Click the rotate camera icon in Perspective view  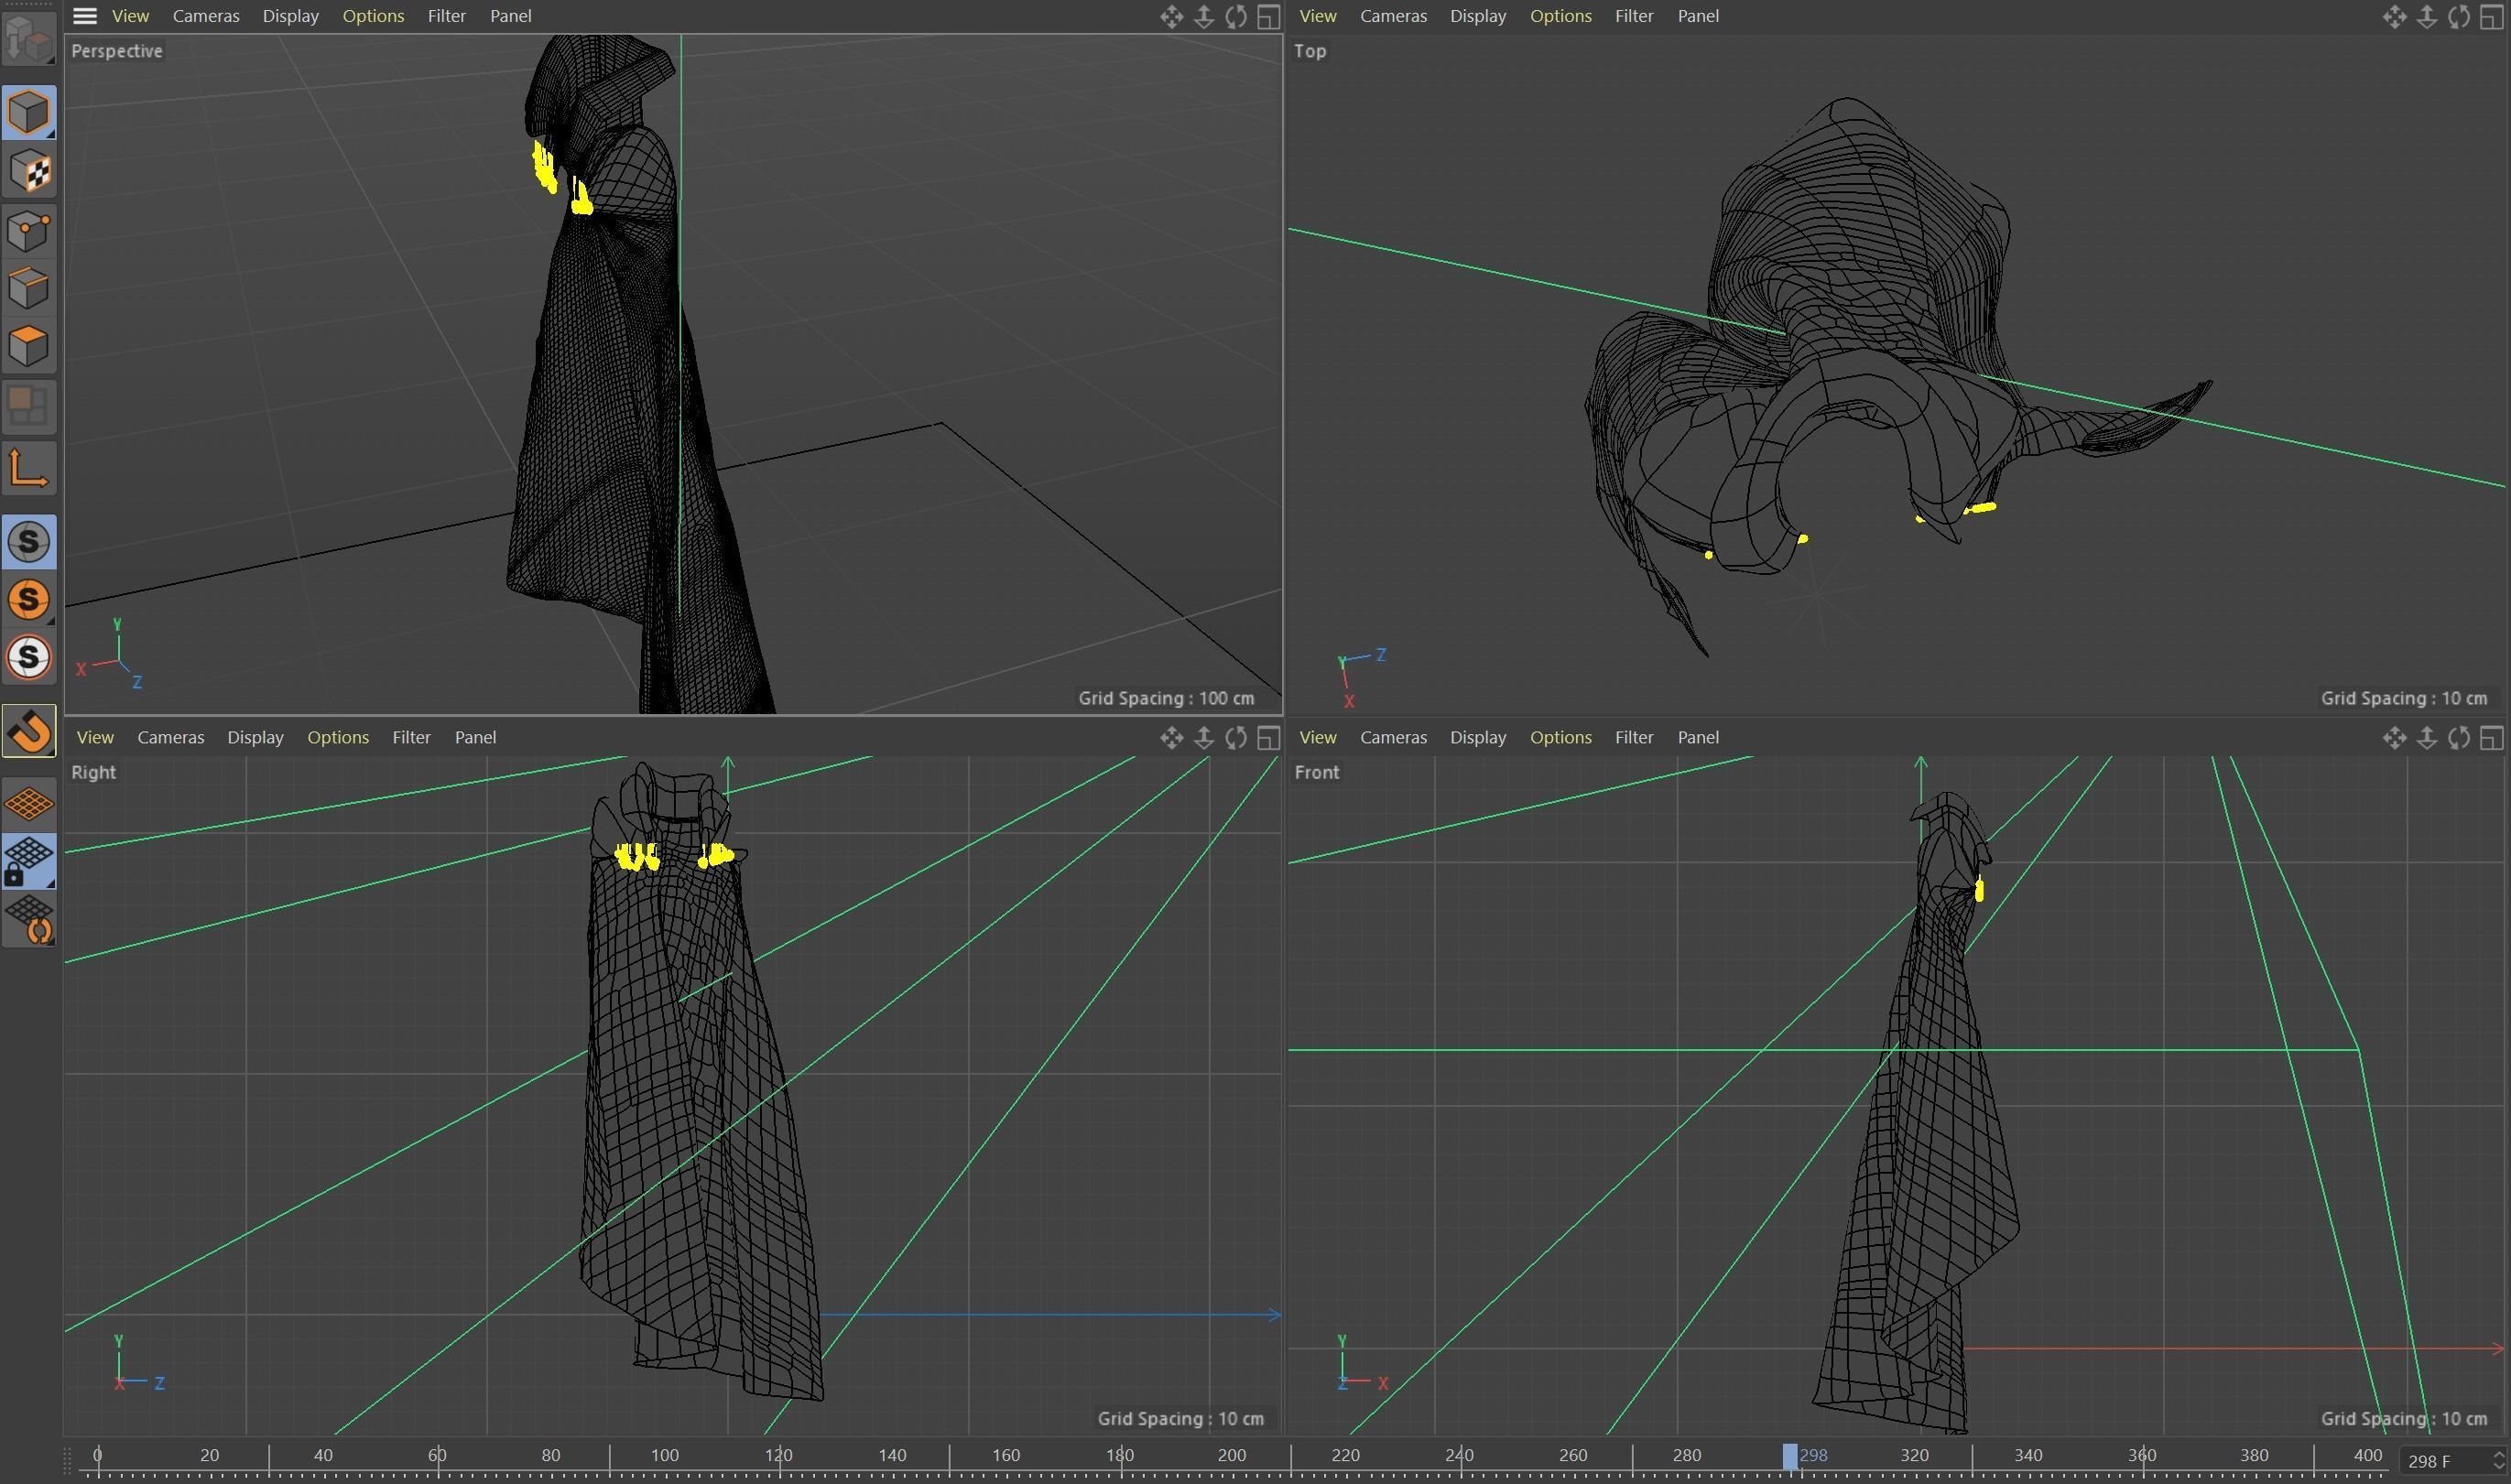pyautogui.click(x=1236, y=17)
